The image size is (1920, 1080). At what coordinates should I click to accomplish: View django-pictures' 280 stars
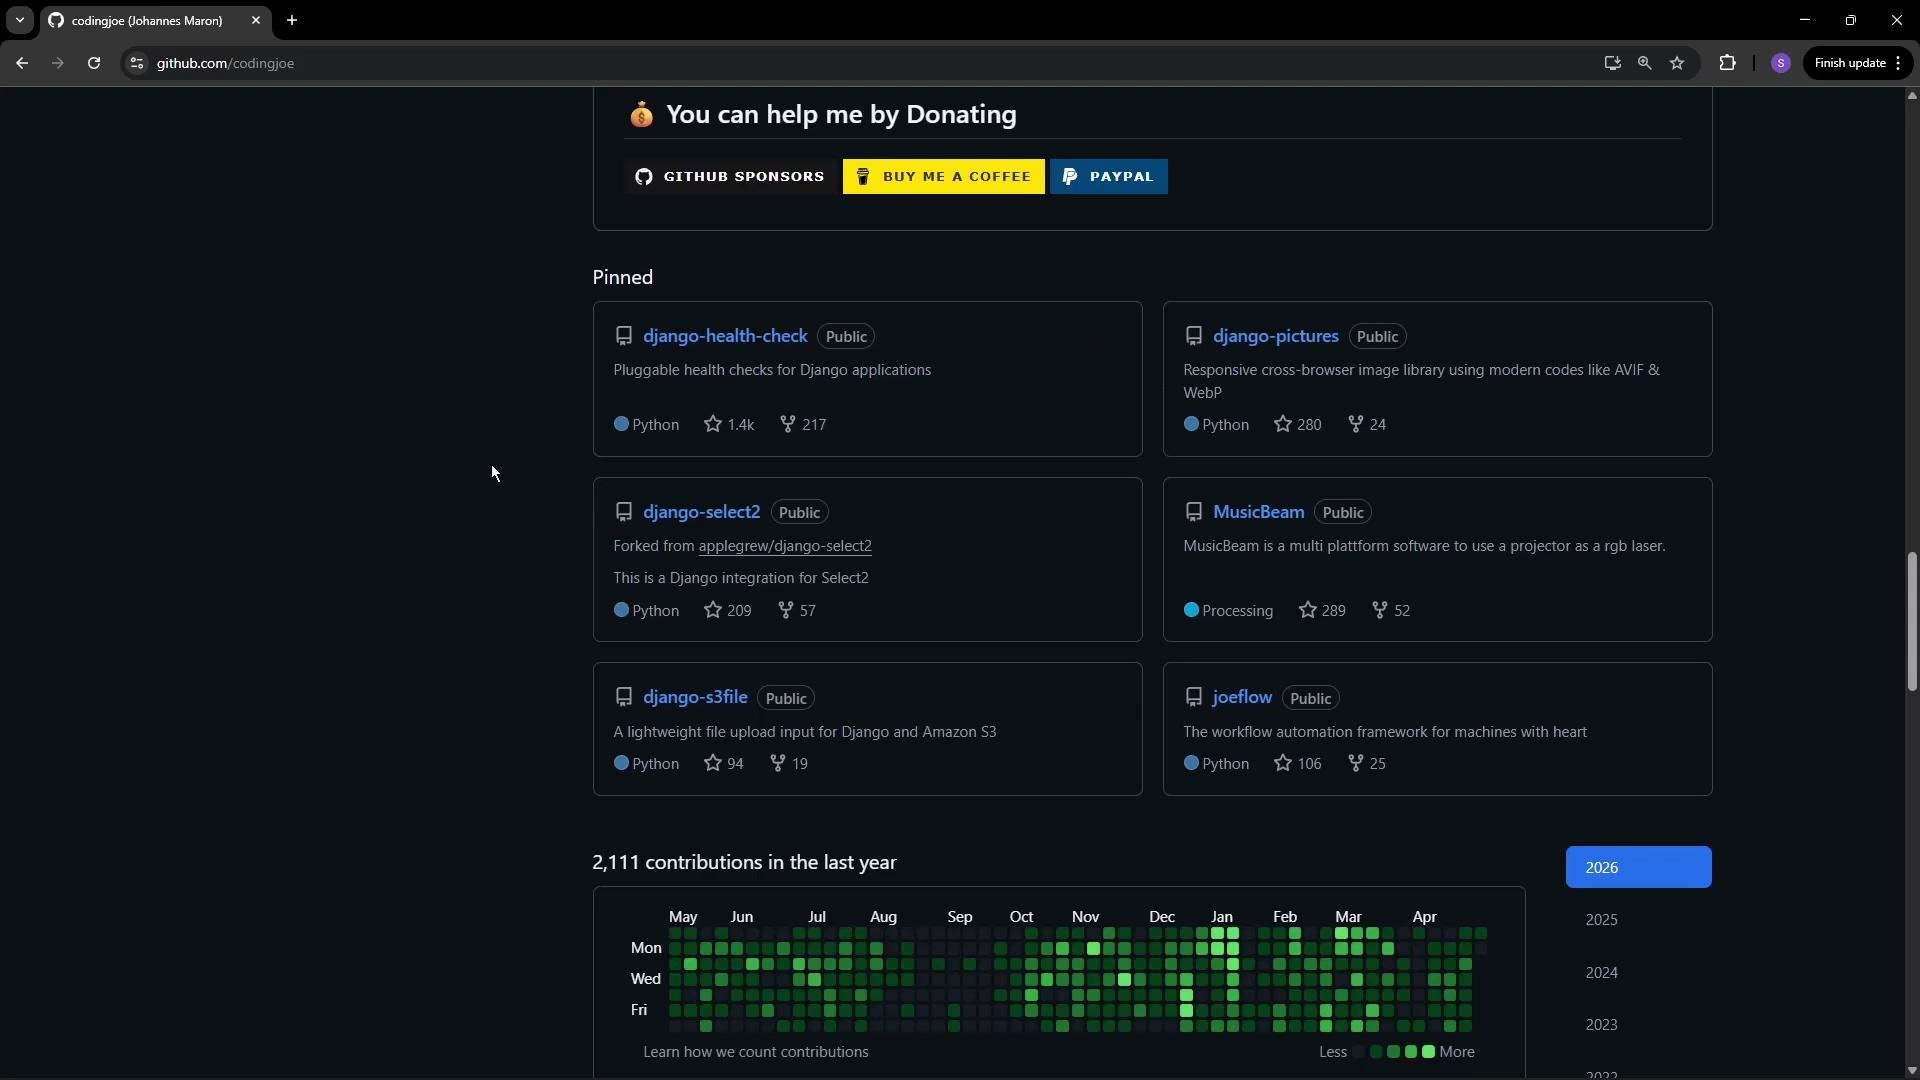(1298, 425)
